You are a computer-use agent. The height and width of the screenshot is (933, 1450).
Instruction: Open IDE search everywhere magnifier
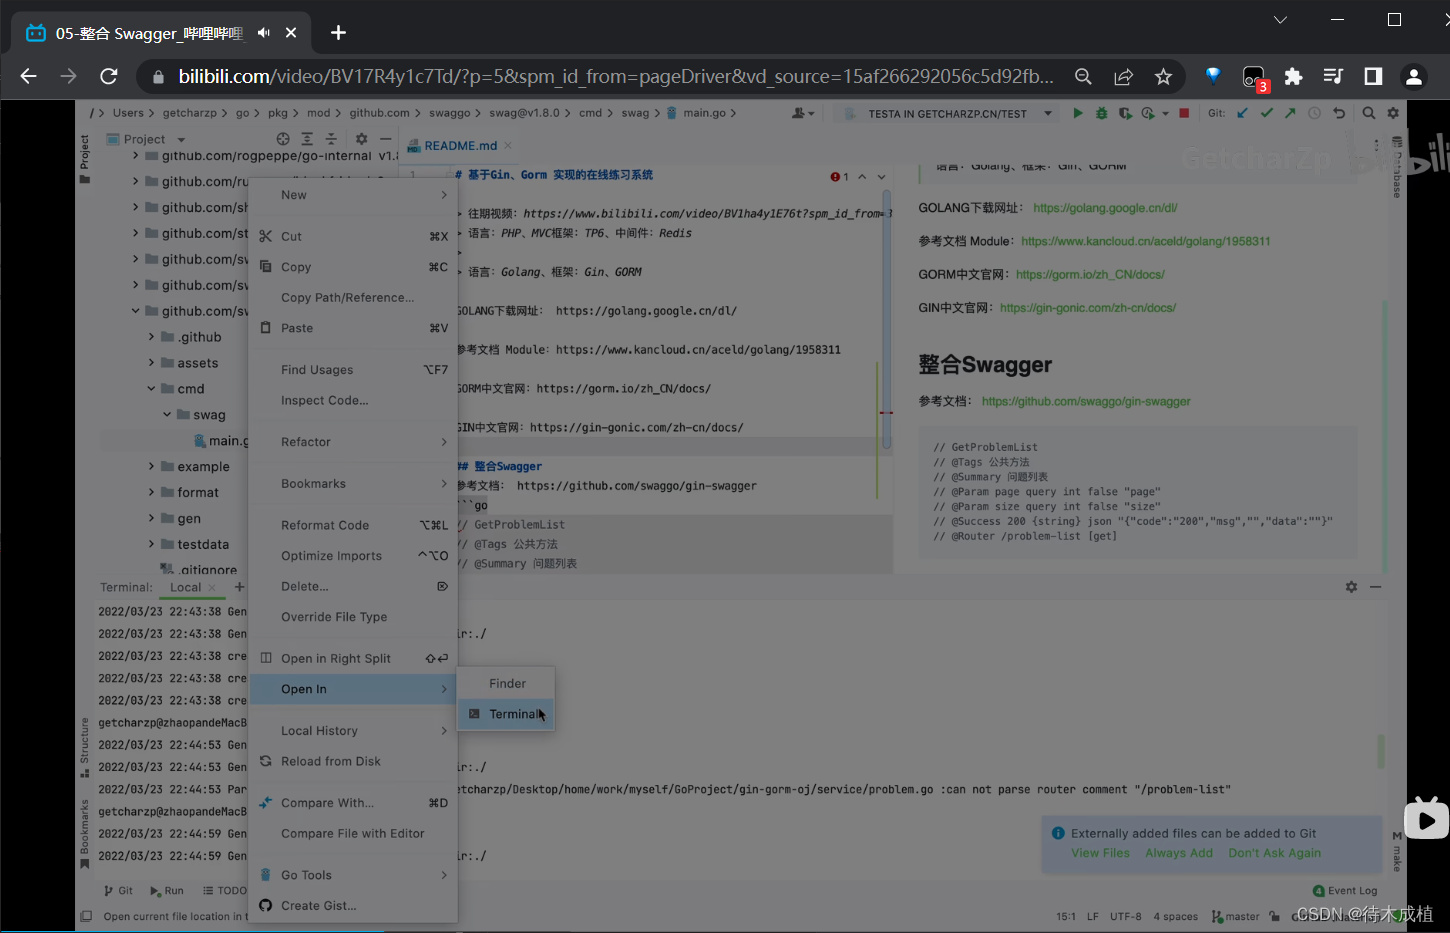click(x=1368, y=113)
